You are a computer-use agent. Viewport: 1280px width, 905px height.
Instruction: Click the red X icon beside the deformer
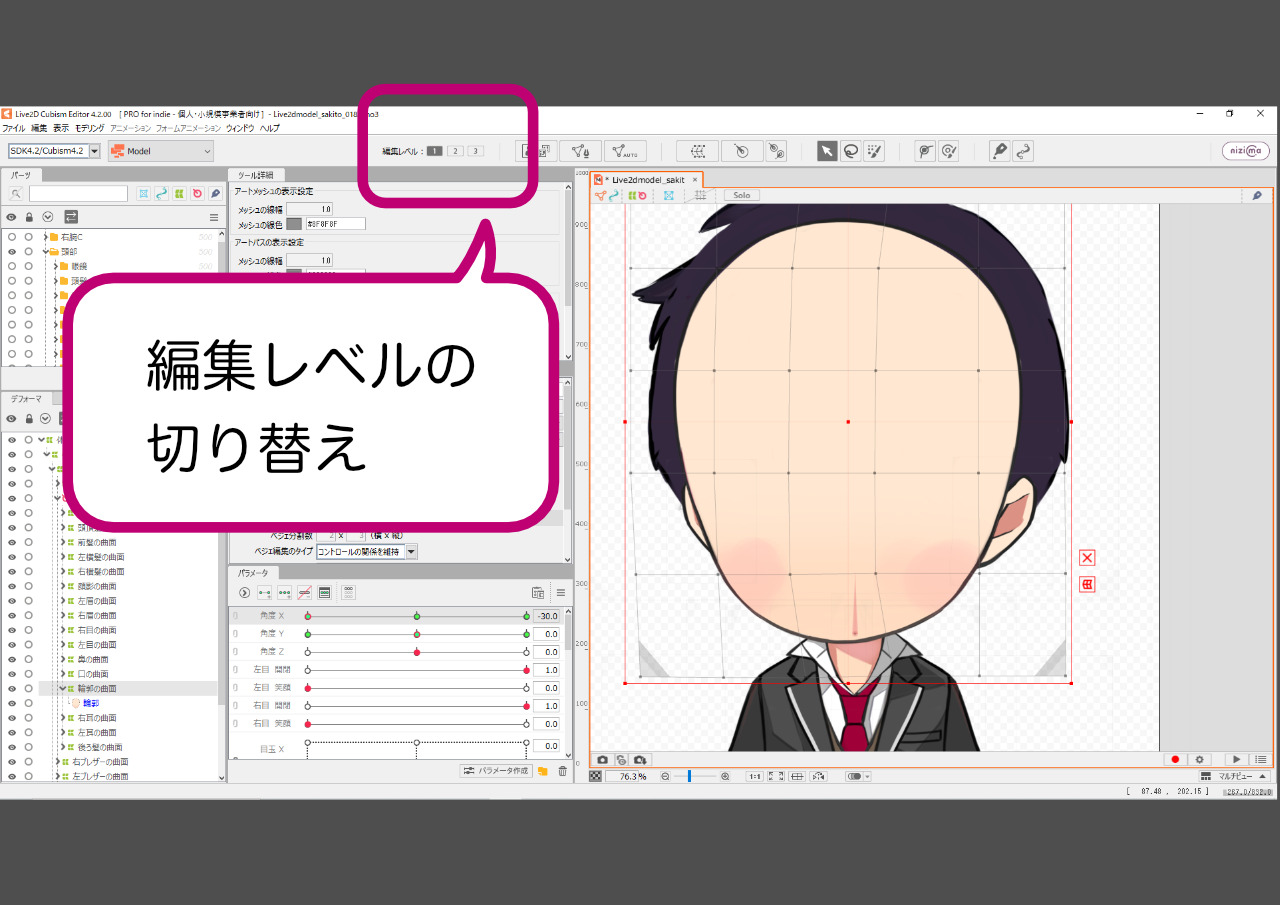click(1087, 558)
